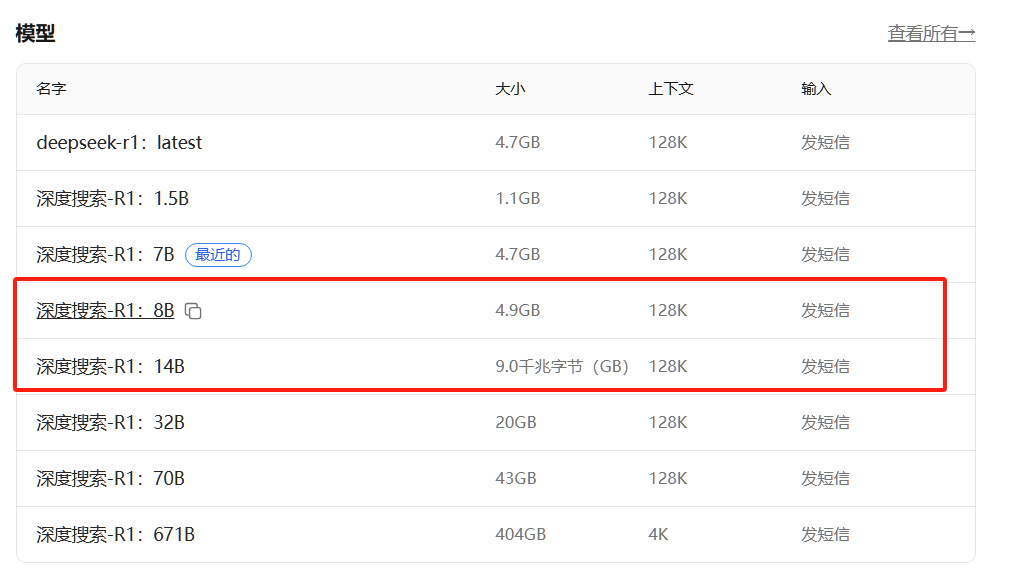Click the 上下文 column header
Screen dimensions: 1021x580
pos(670,89)
